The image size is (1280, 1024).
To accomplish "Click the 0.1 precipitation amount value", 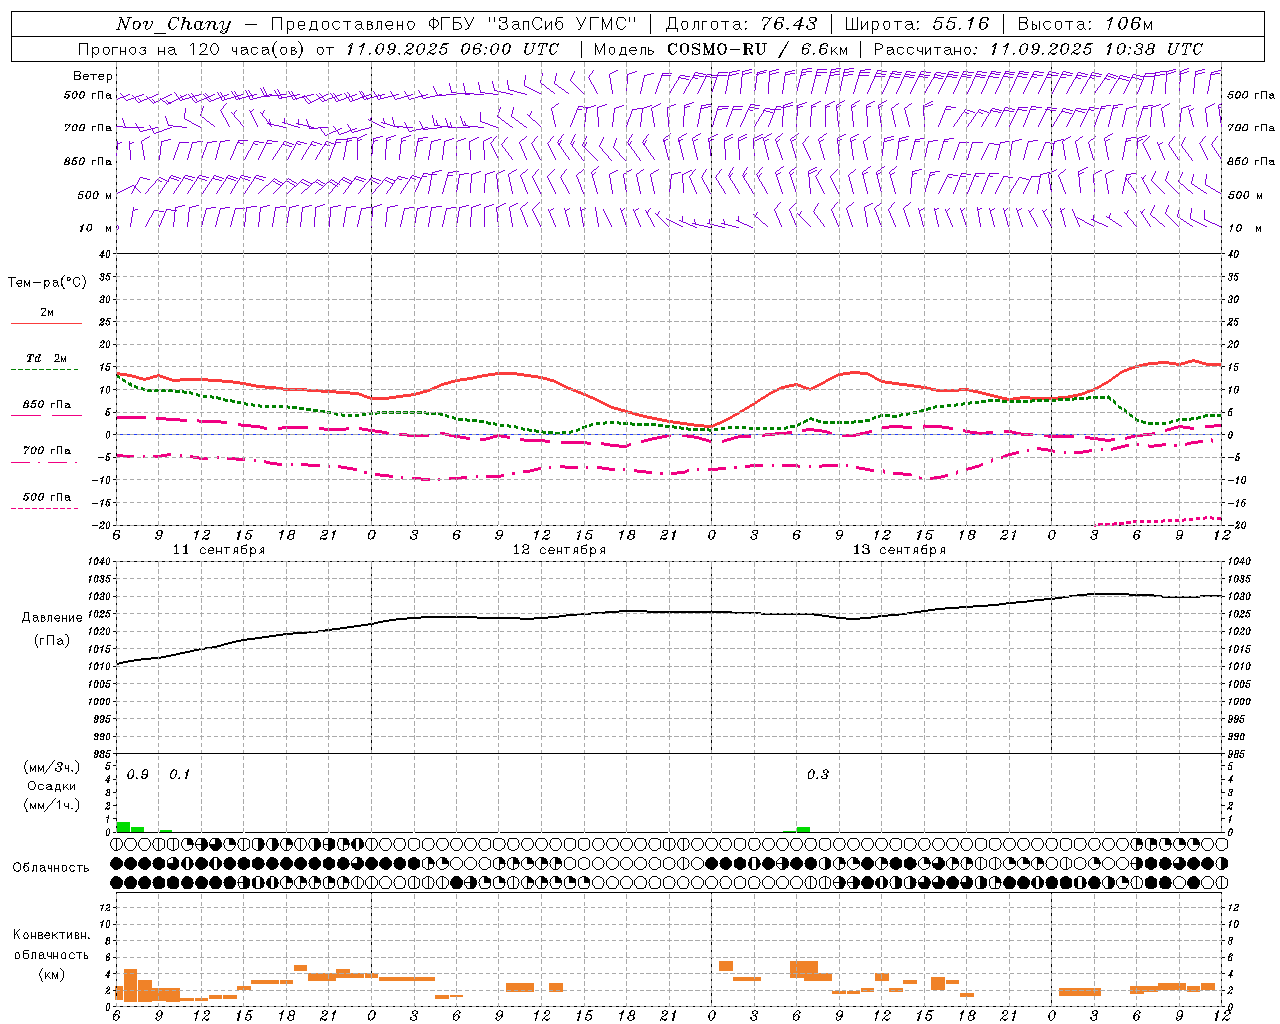I will 179,775.
